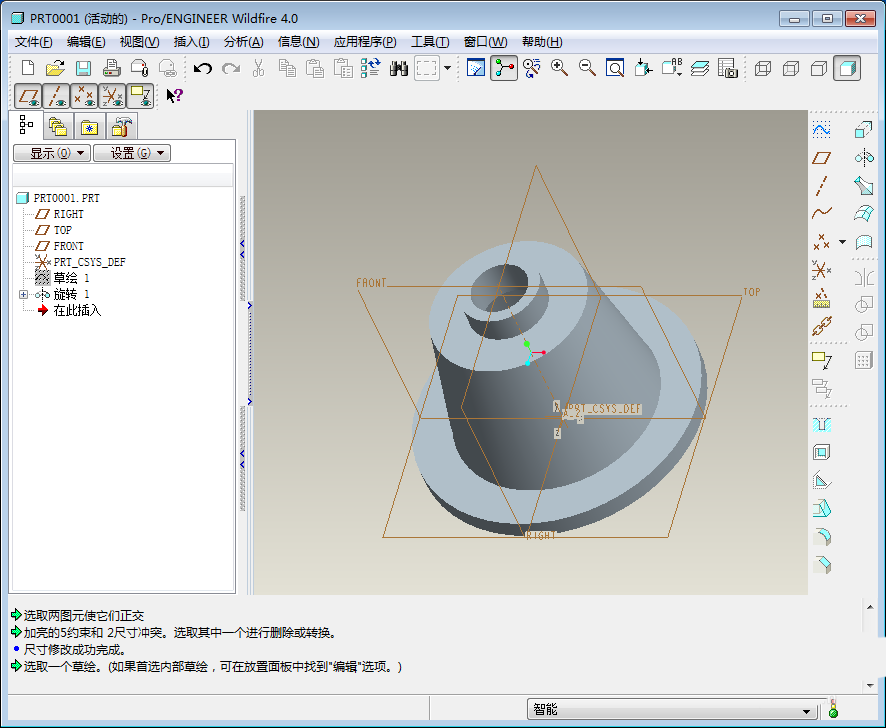Select the Sketch tool in right toolbar
The width and height of the screenshot is (886, 728).
click(x=822, y=130)
